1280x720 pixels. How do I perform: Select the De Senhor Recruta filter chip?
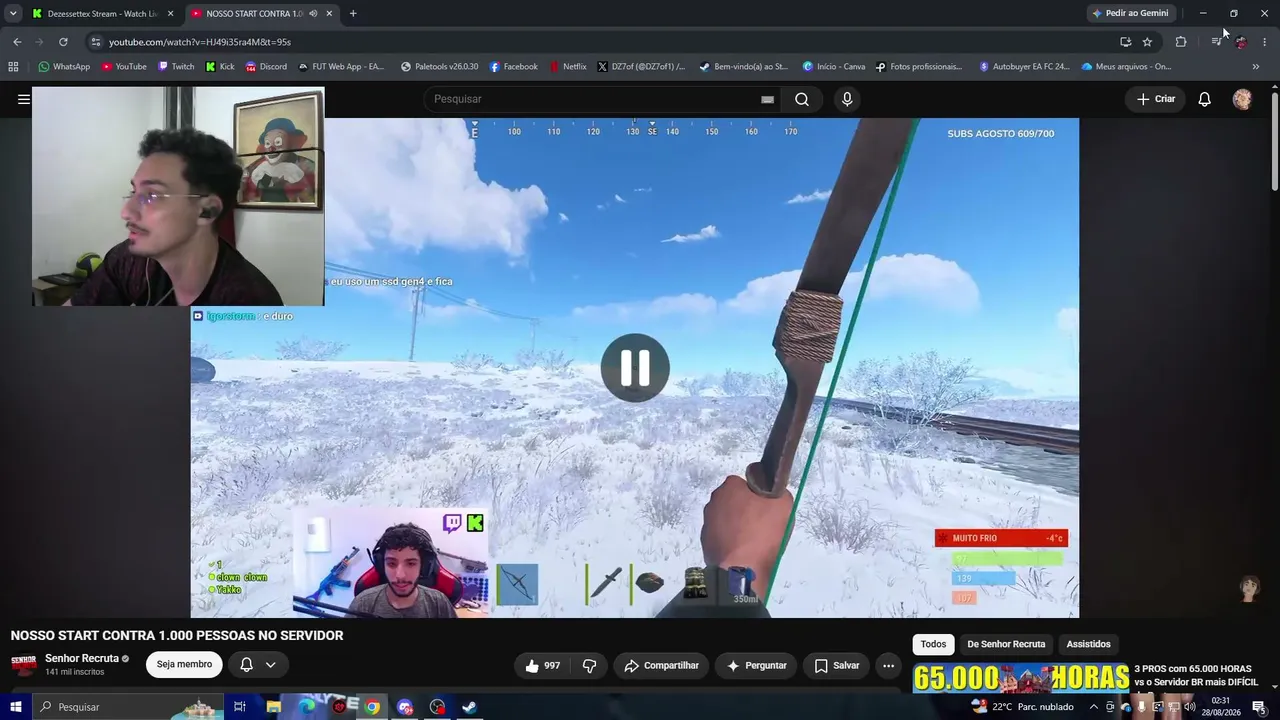[1006, 644]
